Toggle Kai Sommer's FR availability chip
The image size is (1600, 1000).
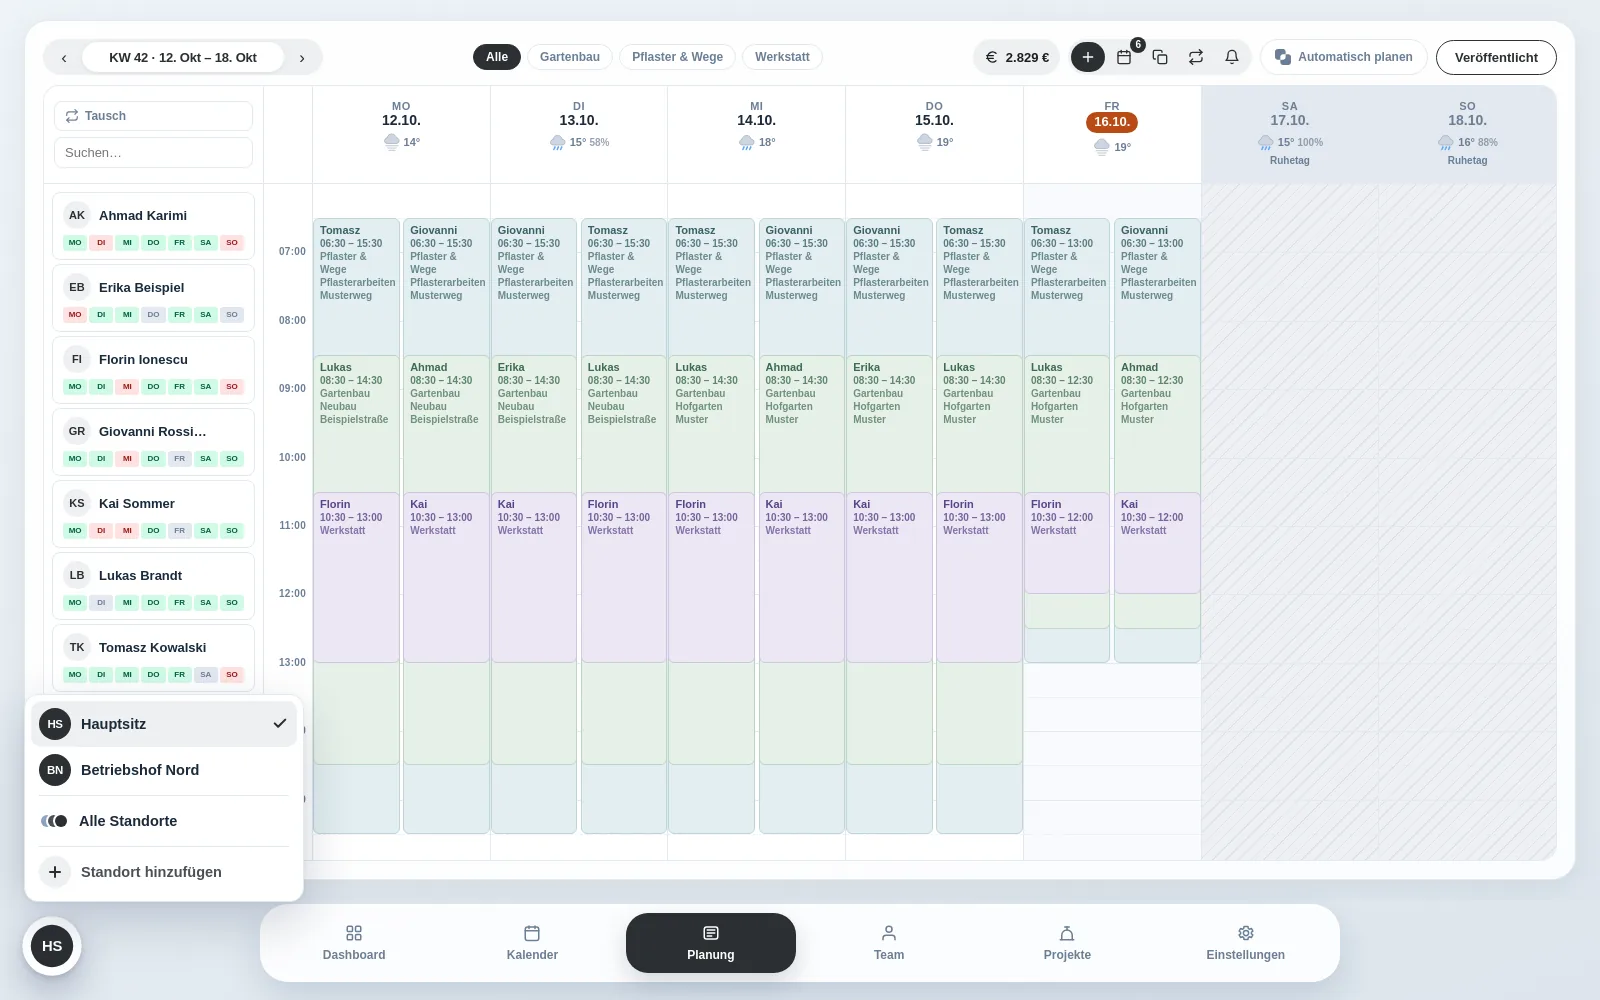click(x=179, y=530)
